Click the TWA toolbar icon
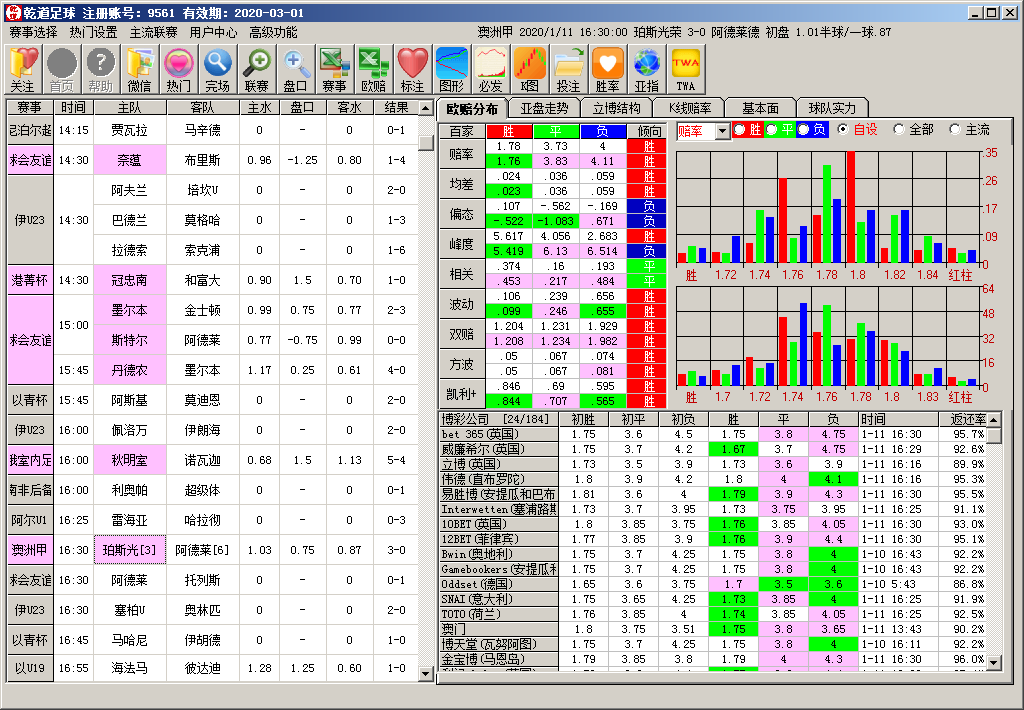1024x710 pixels. (686, 69)
